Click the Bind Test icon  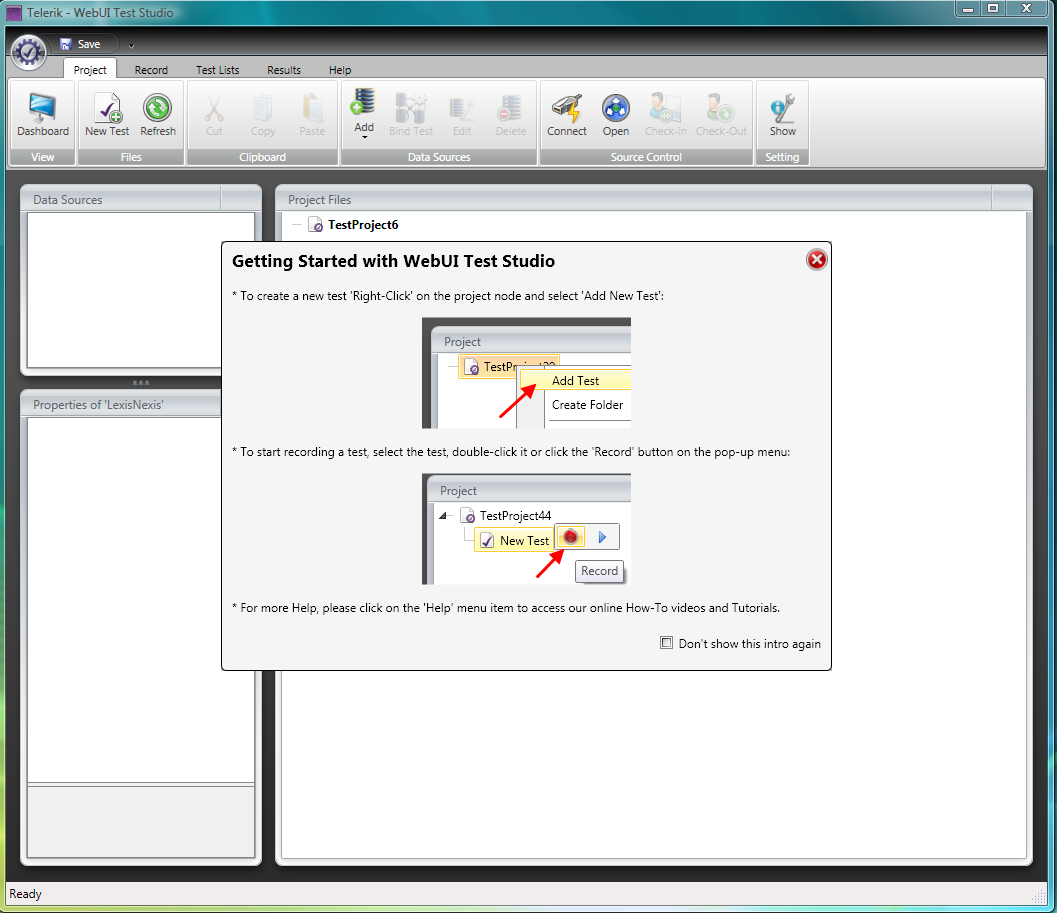(x=411, y=115)
